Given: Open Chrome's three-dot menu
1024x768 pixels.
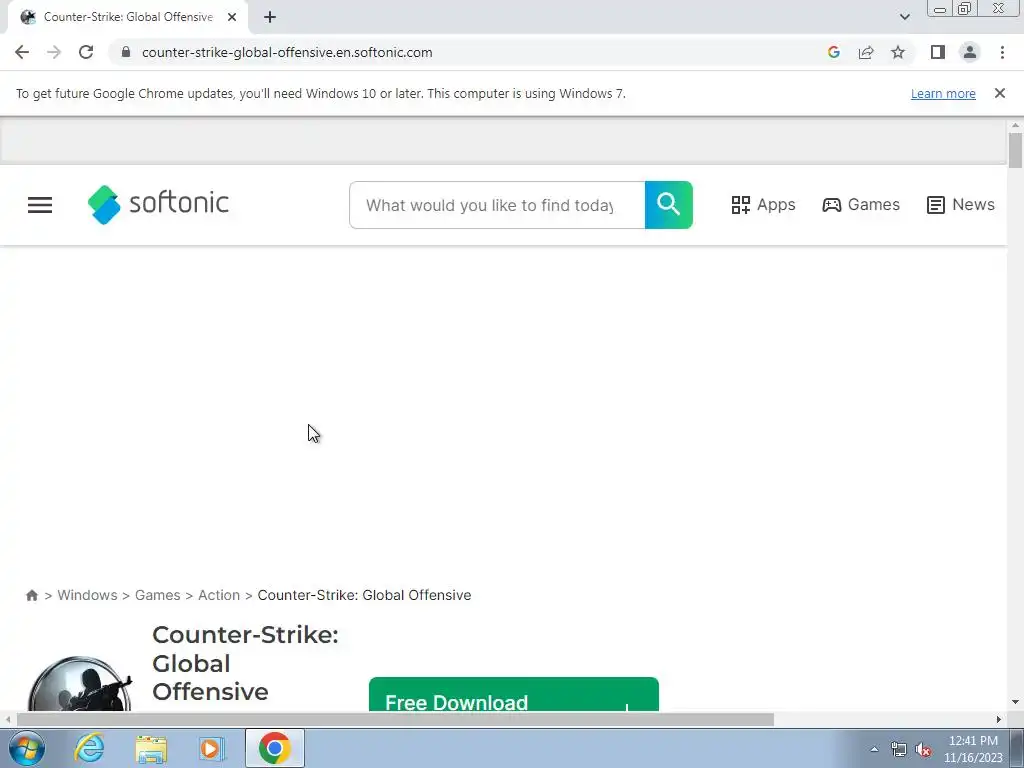Looking at the screenshot, I should [x=1002, y=52].
